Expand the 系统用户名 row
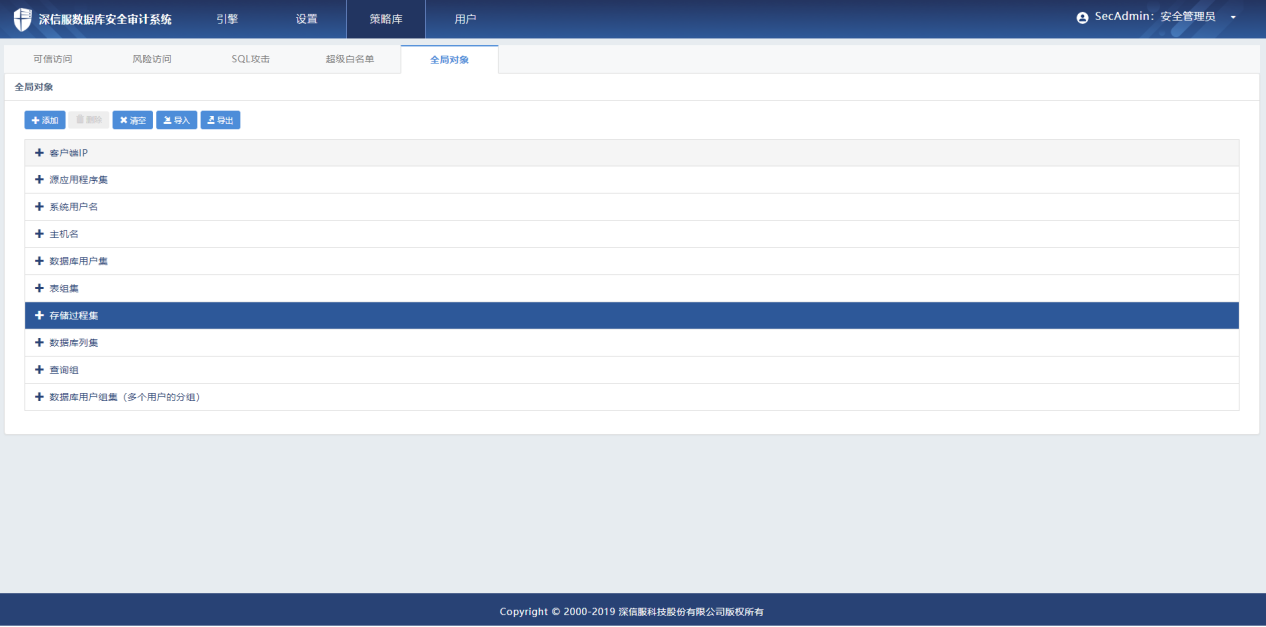 pyautogui.click(x=73, y=207)
